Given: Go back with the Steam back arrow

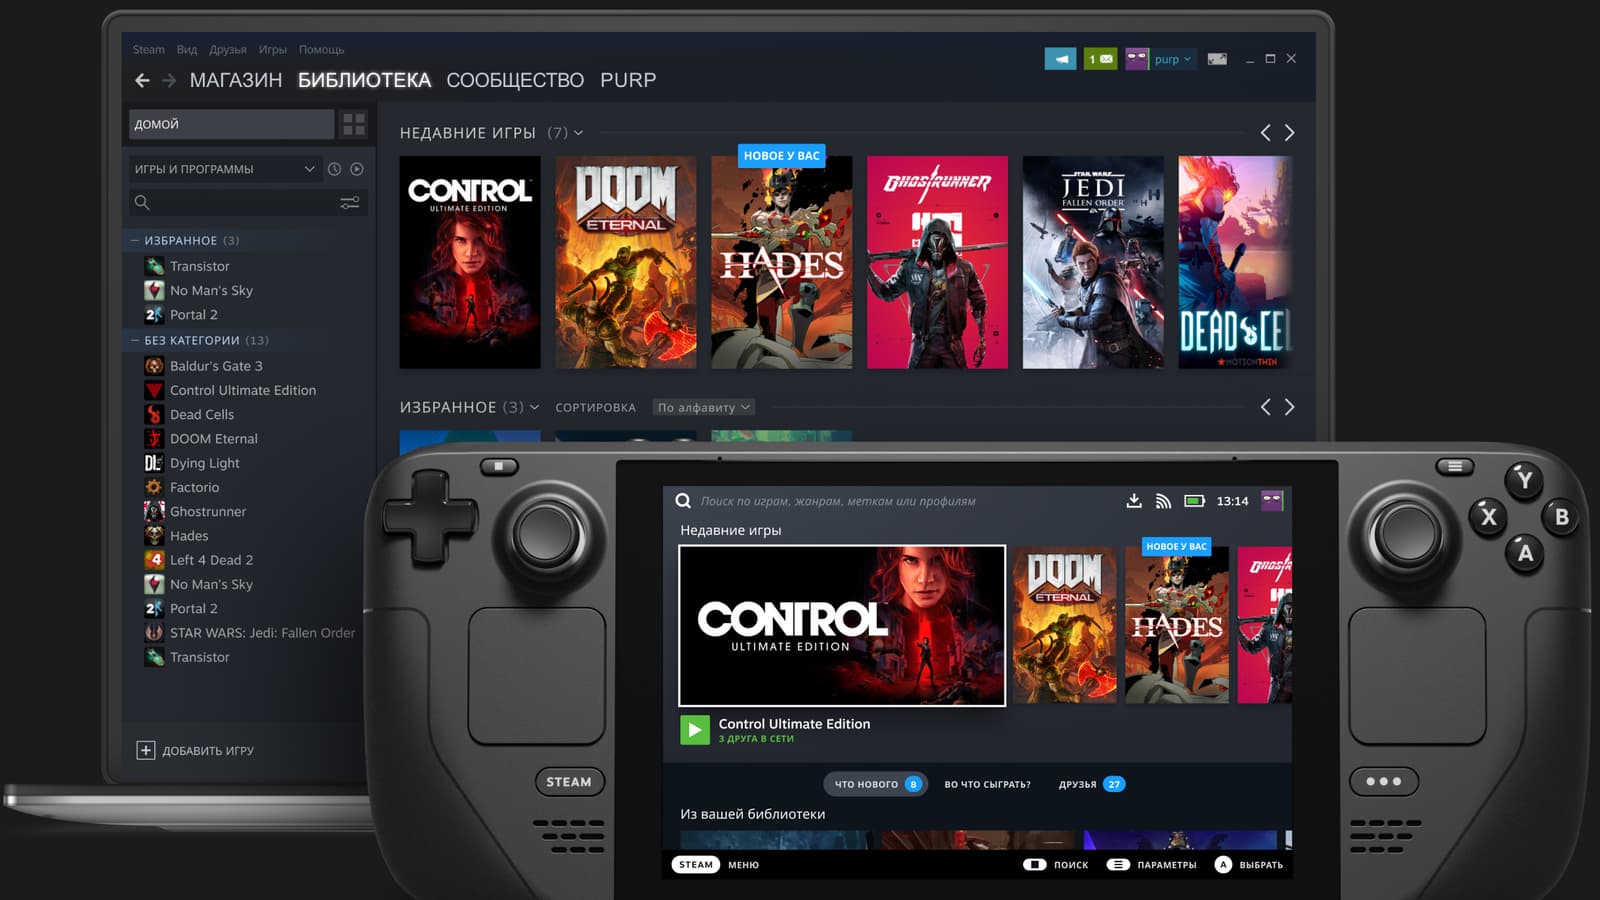Looking at the screenshot, I should (142, 80).
